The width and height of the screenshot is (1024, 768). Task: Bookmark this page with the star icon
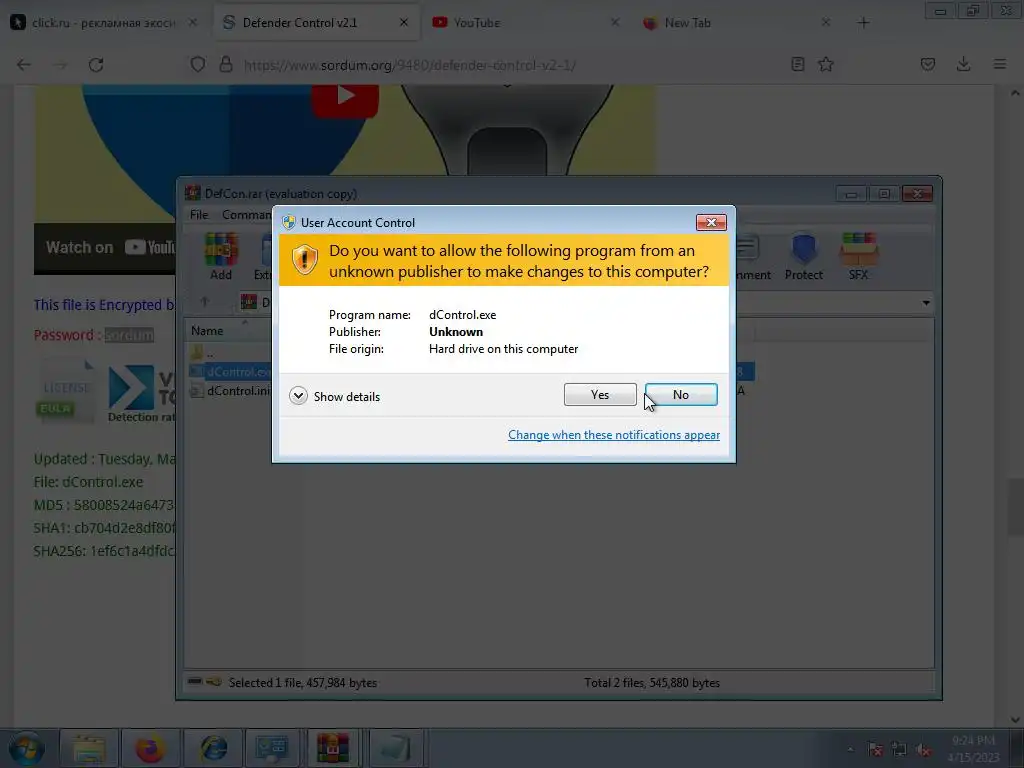[826, 64]
